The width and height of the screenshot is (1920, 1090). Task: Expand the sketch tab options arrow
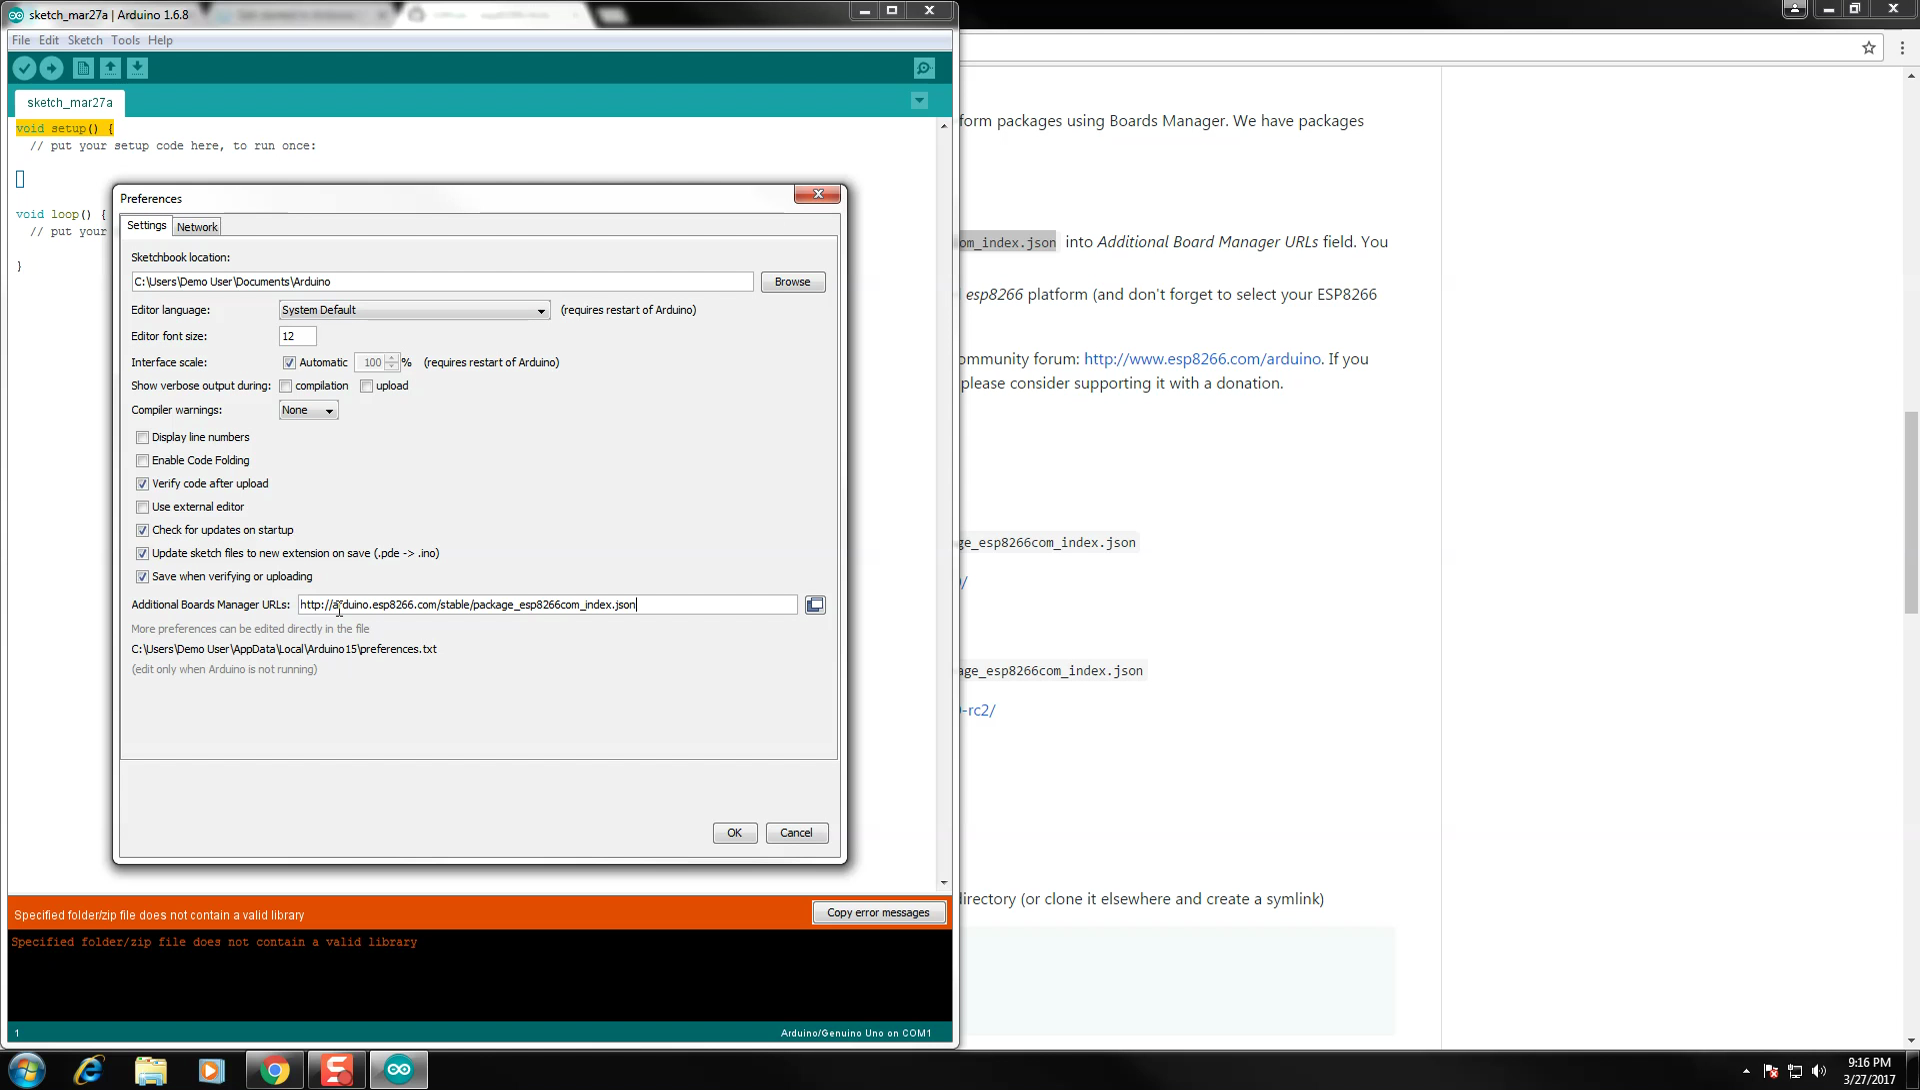[x=919, y=101]
